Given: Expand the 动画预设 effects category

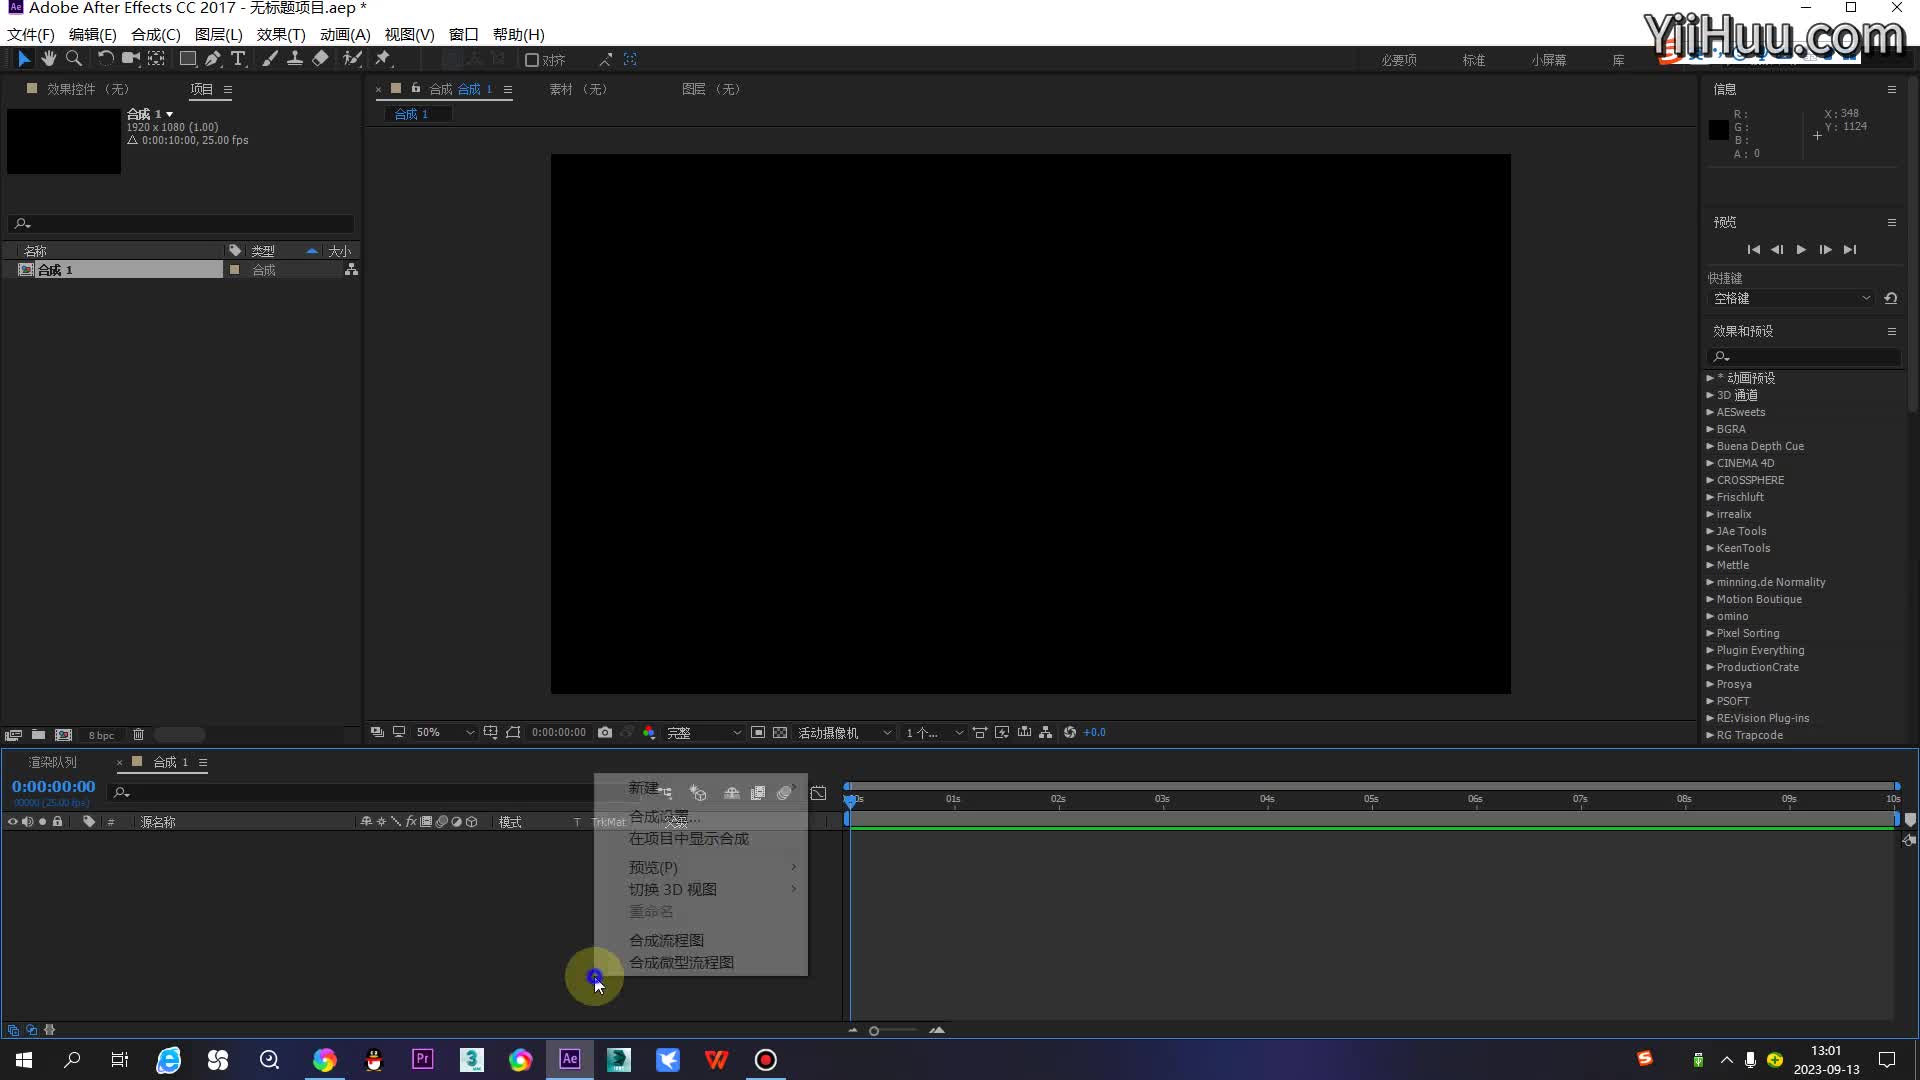Looking at the screenshot, I should (1710, 378).
